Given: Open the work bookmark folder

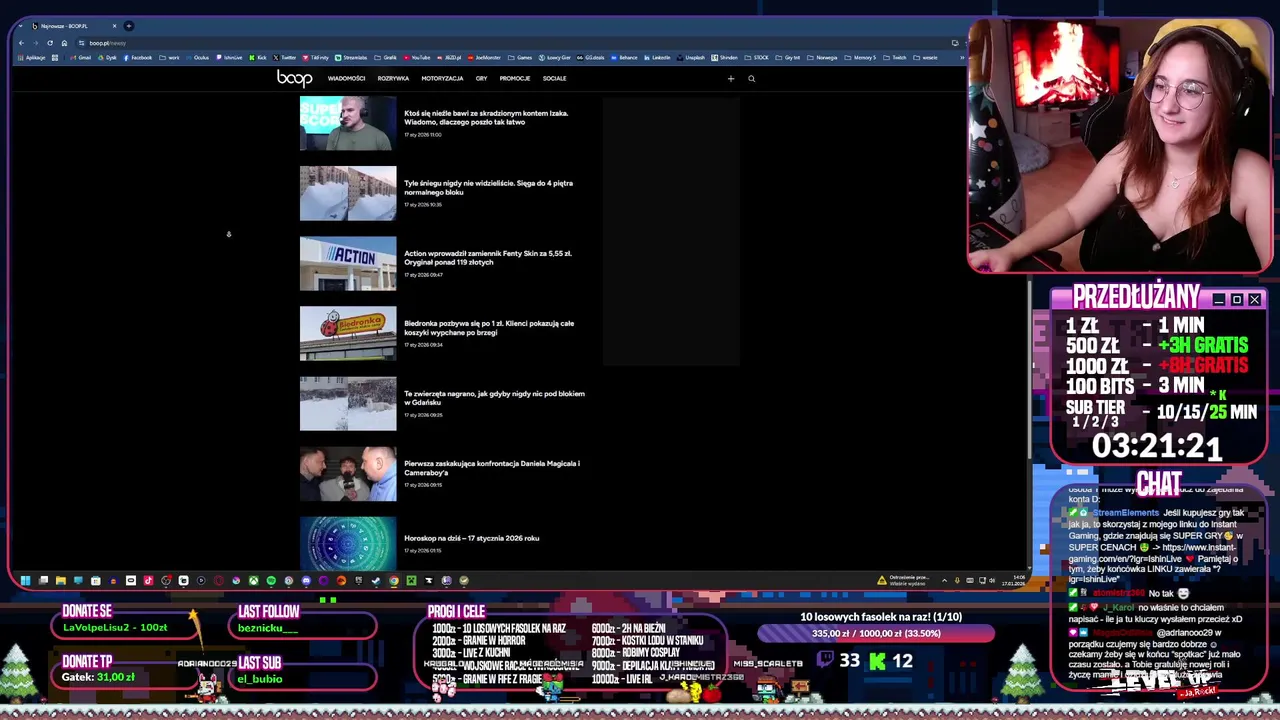Looking at the screenshot, I should 170,58.
